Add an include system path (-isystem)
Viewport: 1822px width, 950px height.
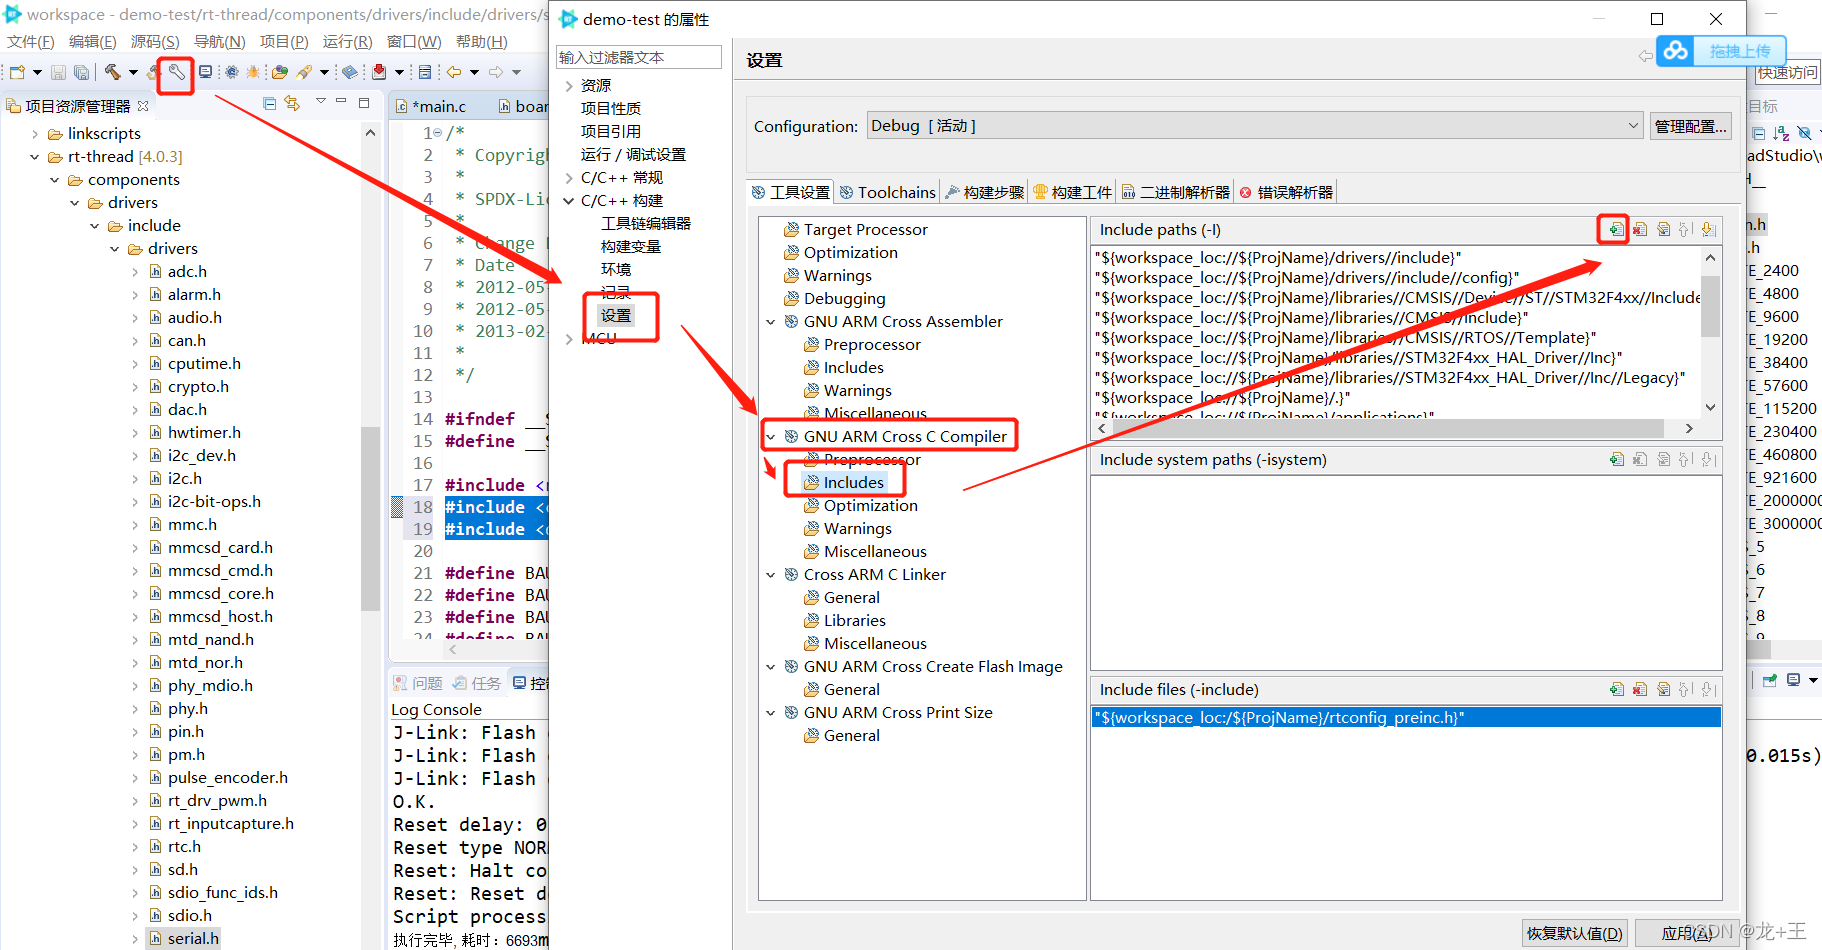tap(1616, 459)
